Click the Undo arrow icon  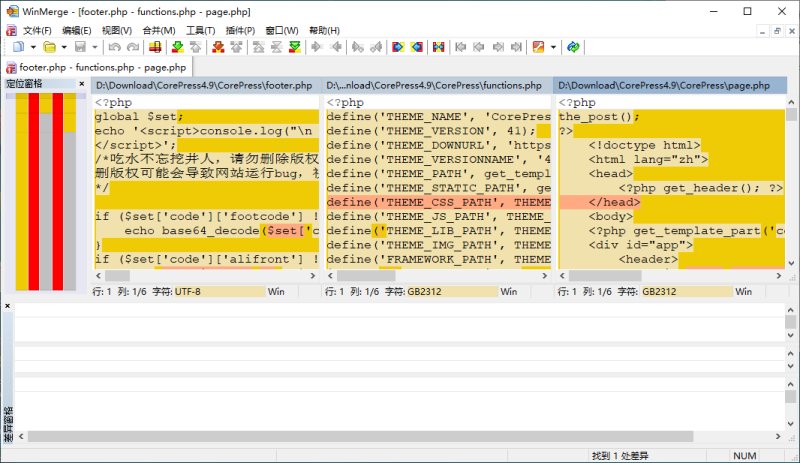click(x=114, y=47)
